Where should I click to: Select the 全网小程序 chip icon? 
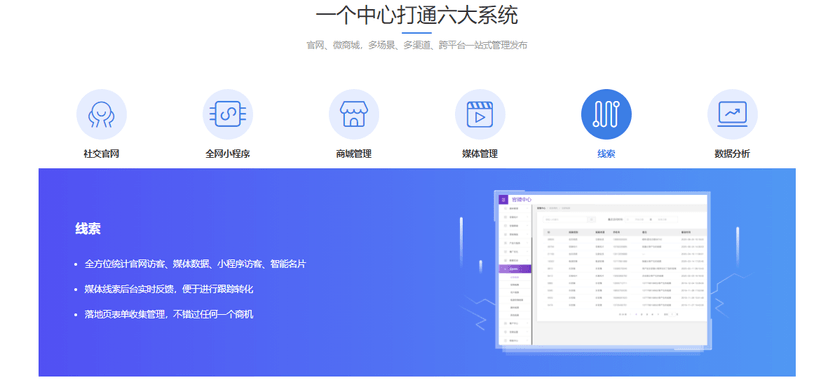click(x=228, y=114)
